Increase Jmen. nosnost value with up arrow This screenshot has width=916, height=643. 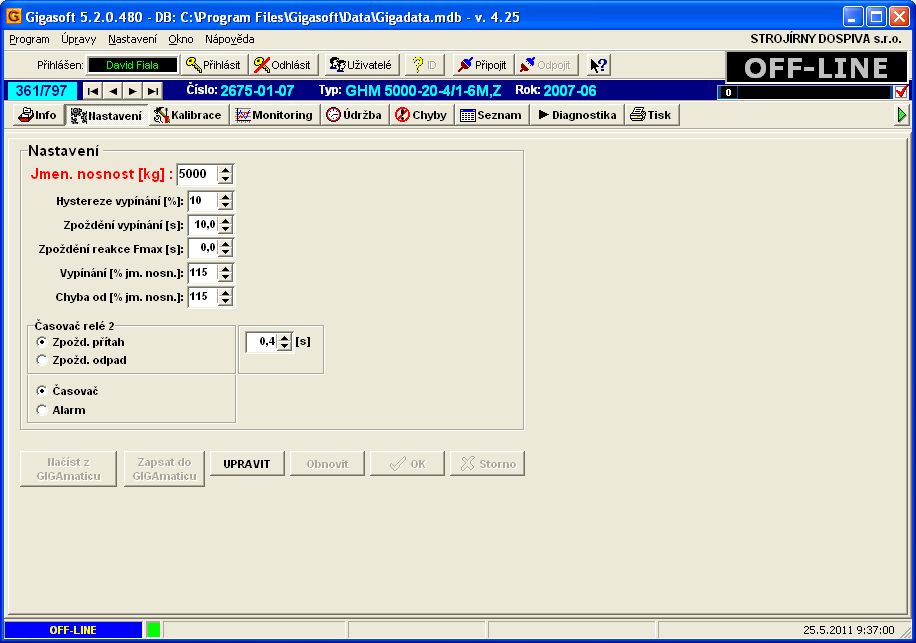[225, 169]
